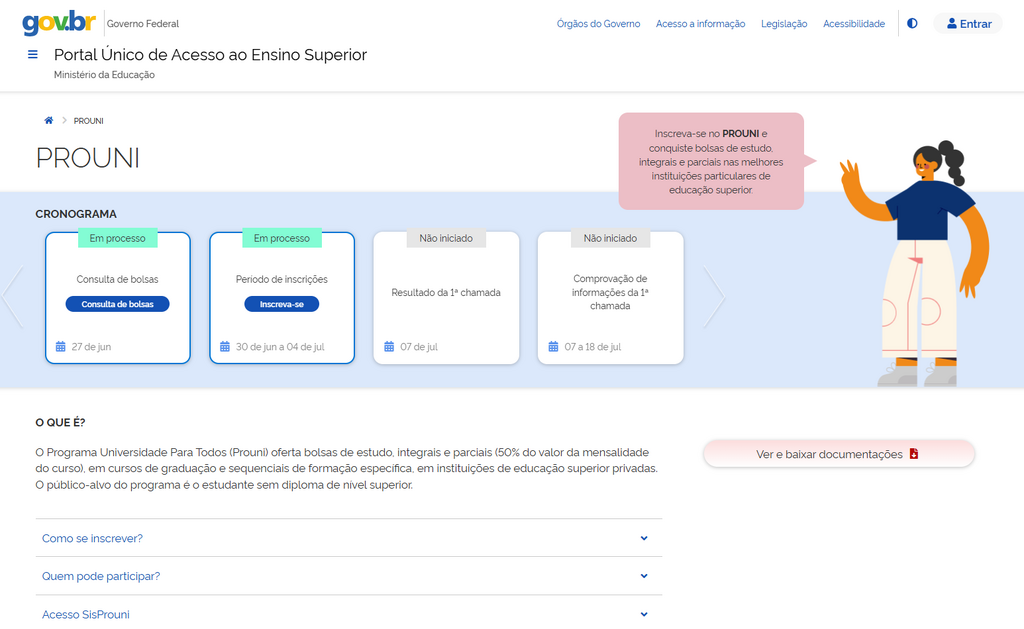Viewport: 1024px width, 629px height.
Task: Click calendar icon beside 30 de jun a 04 de jul
Action: click(225, 347)
